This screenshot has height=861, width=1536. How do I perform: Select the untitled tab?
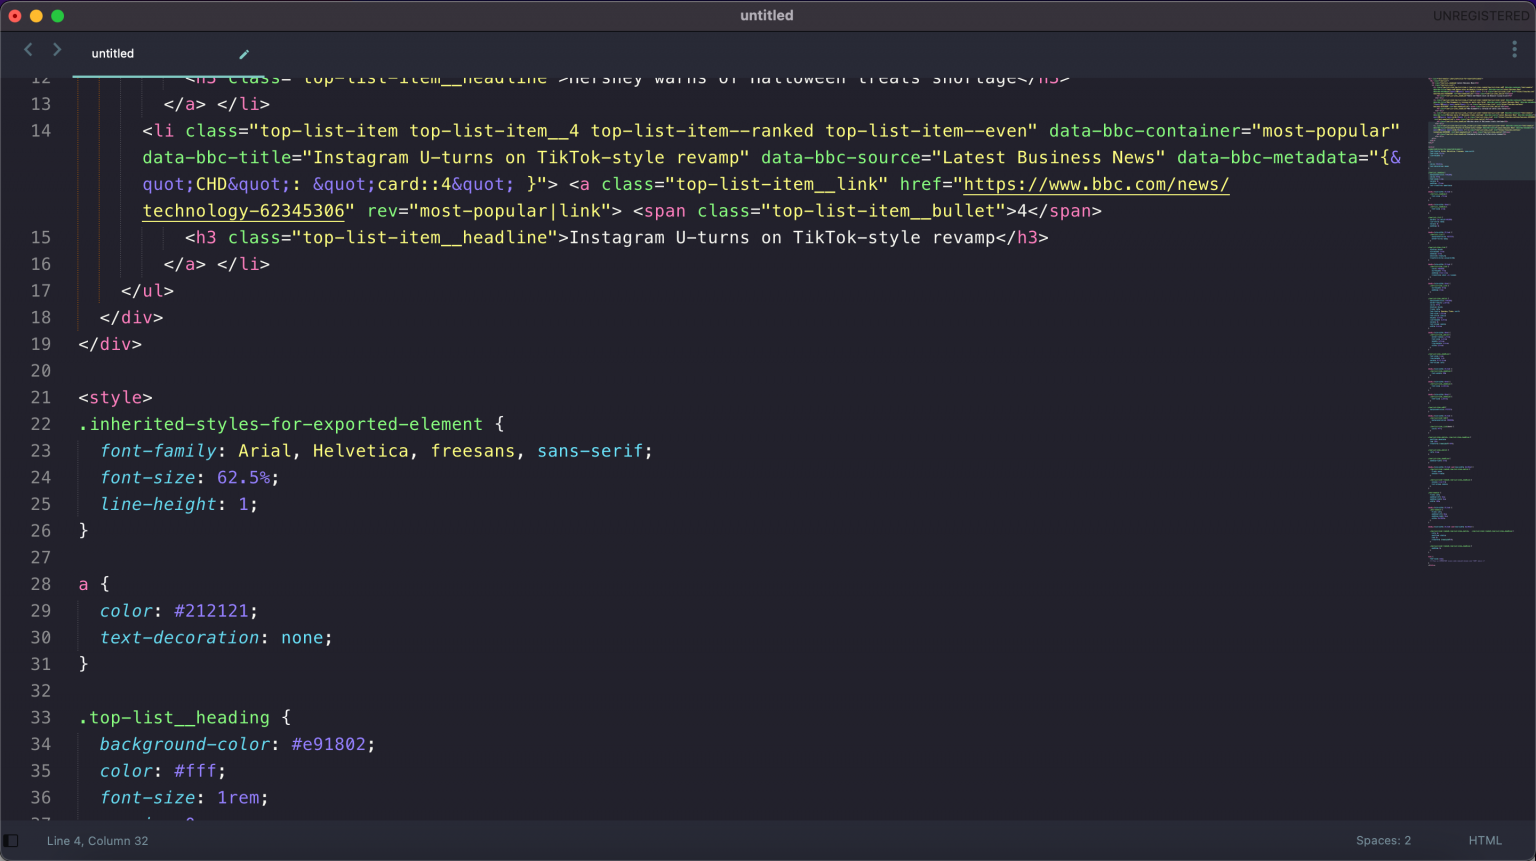click(113, 54)
